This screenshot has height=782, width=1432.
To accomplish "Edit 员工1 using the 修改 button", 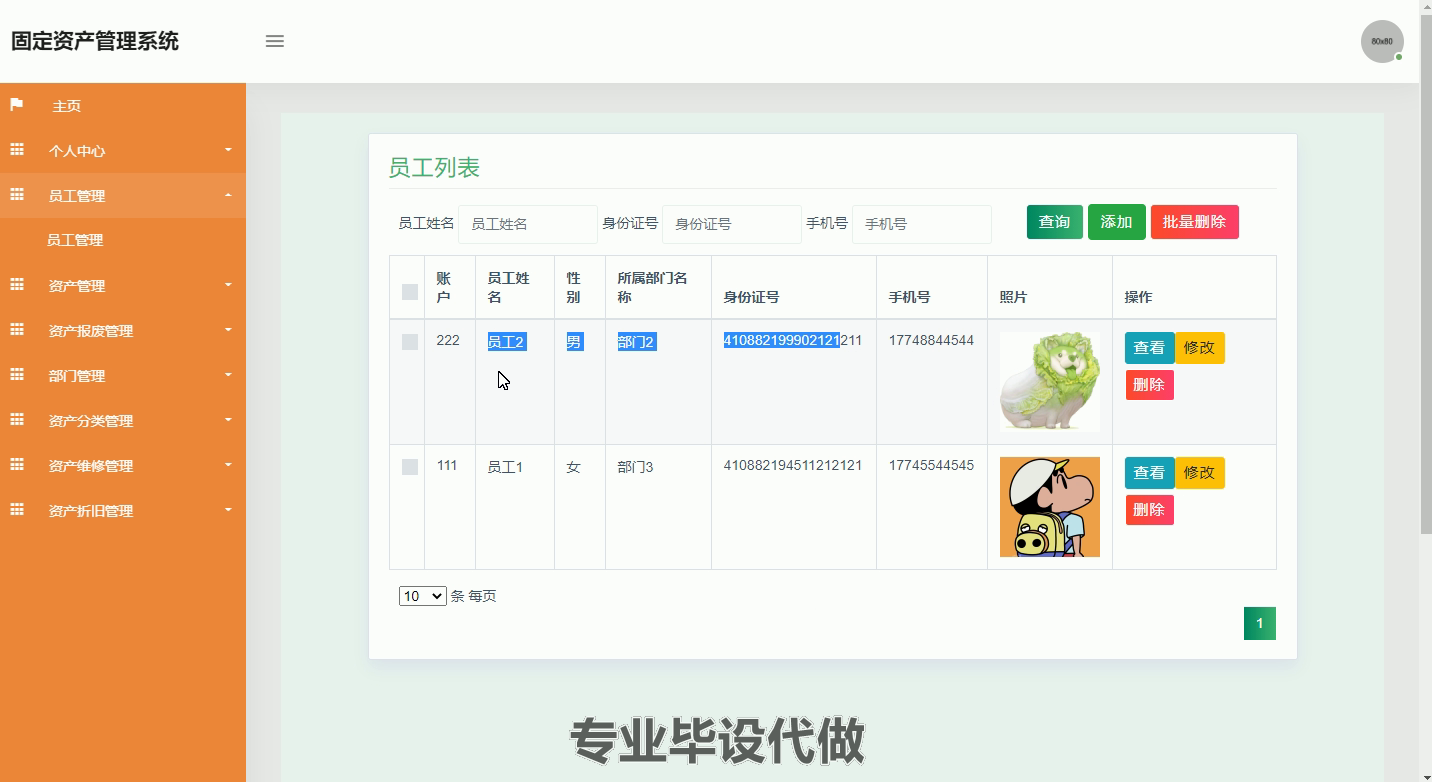I will 1199,473.
